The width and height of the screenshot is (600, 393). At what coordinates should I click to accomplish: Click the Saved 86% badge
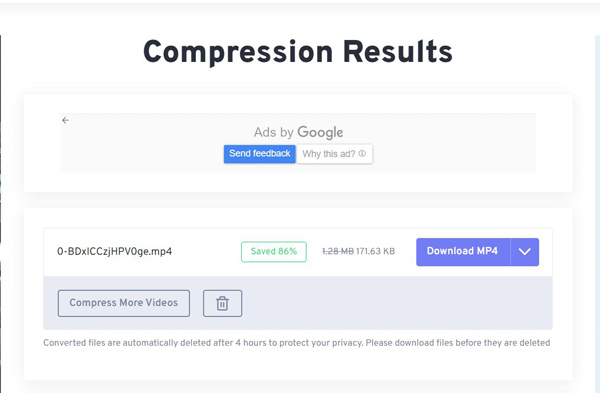[274, 251]
